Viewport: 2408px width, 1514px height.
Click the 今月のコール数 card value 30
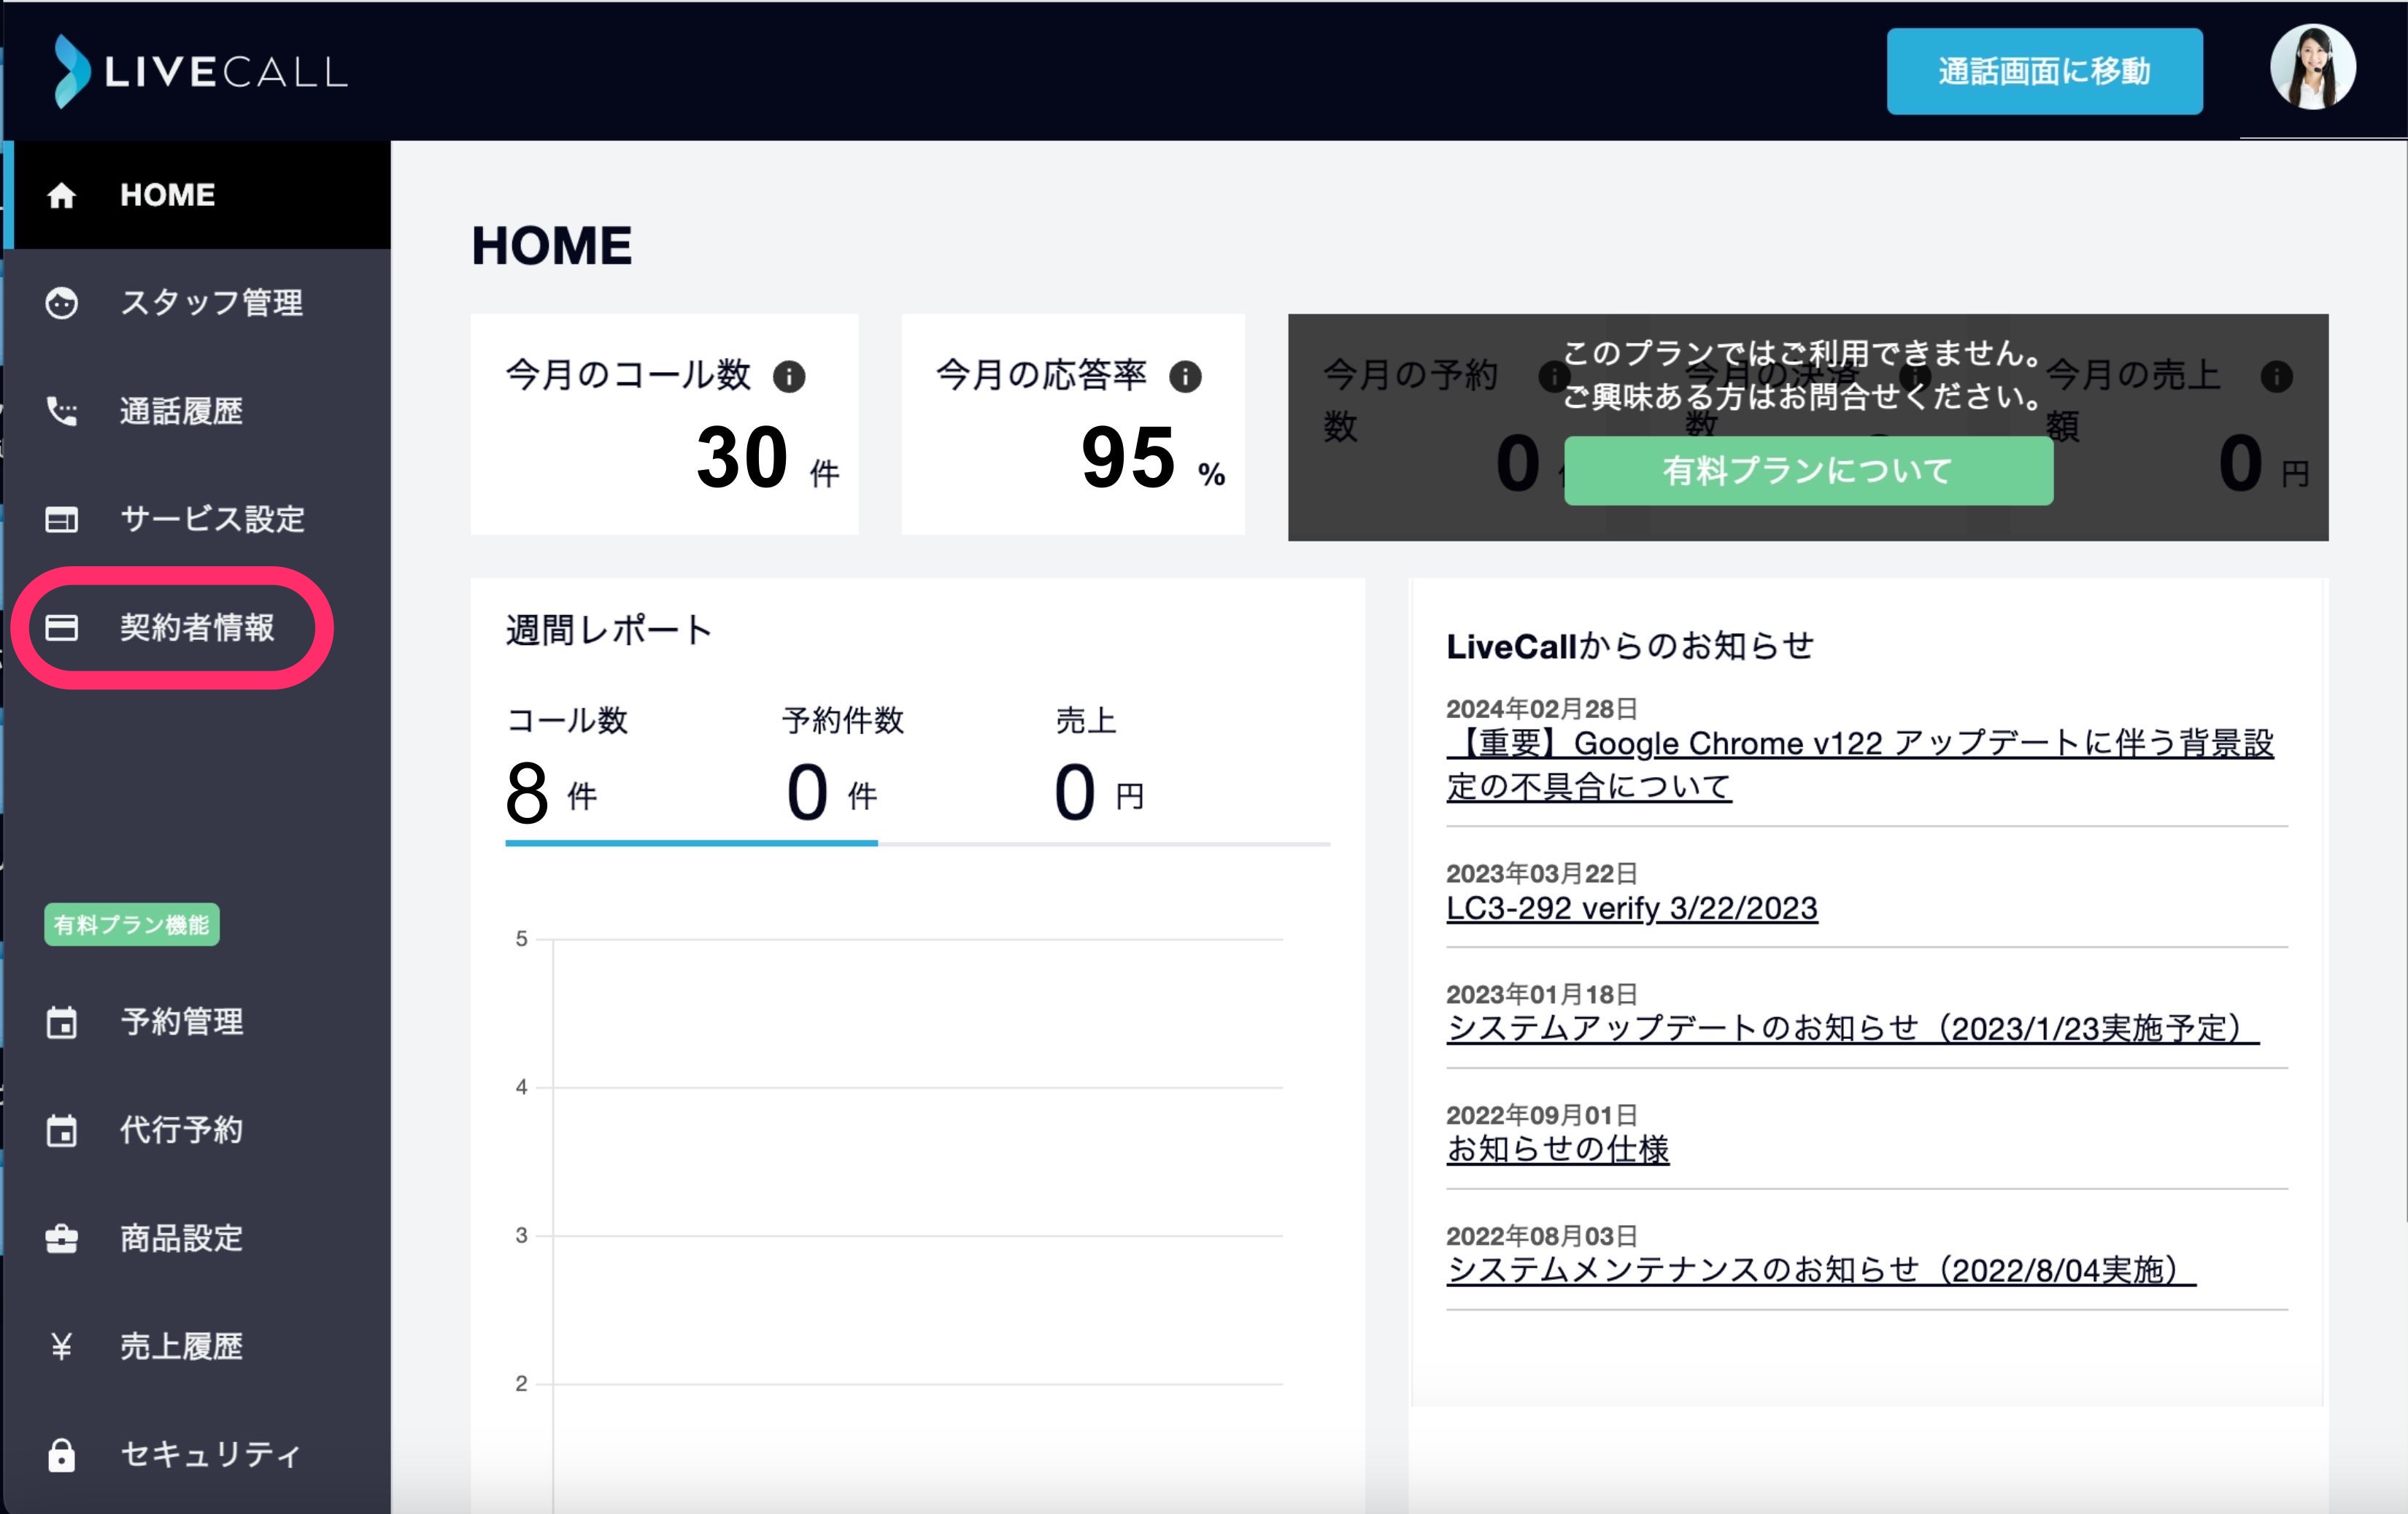click(742, 457)
